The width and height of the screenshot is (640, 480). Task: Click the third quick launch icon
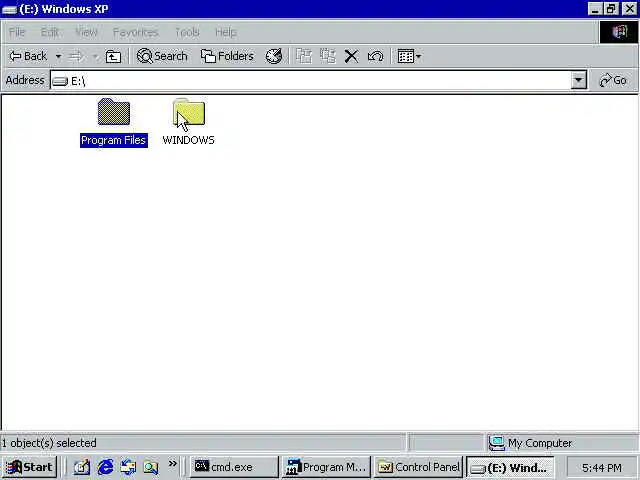tap(128, 467)
